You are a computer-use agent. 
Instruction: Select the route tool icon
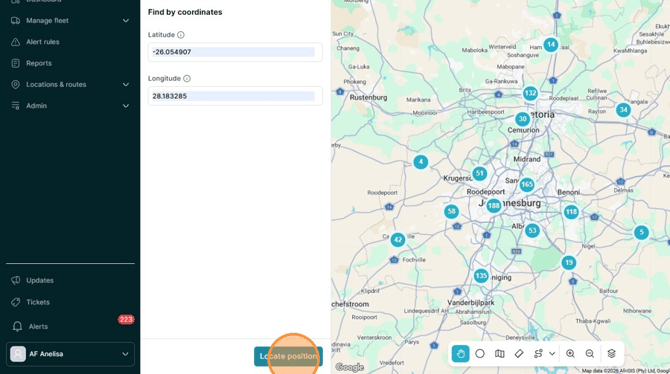538,354
